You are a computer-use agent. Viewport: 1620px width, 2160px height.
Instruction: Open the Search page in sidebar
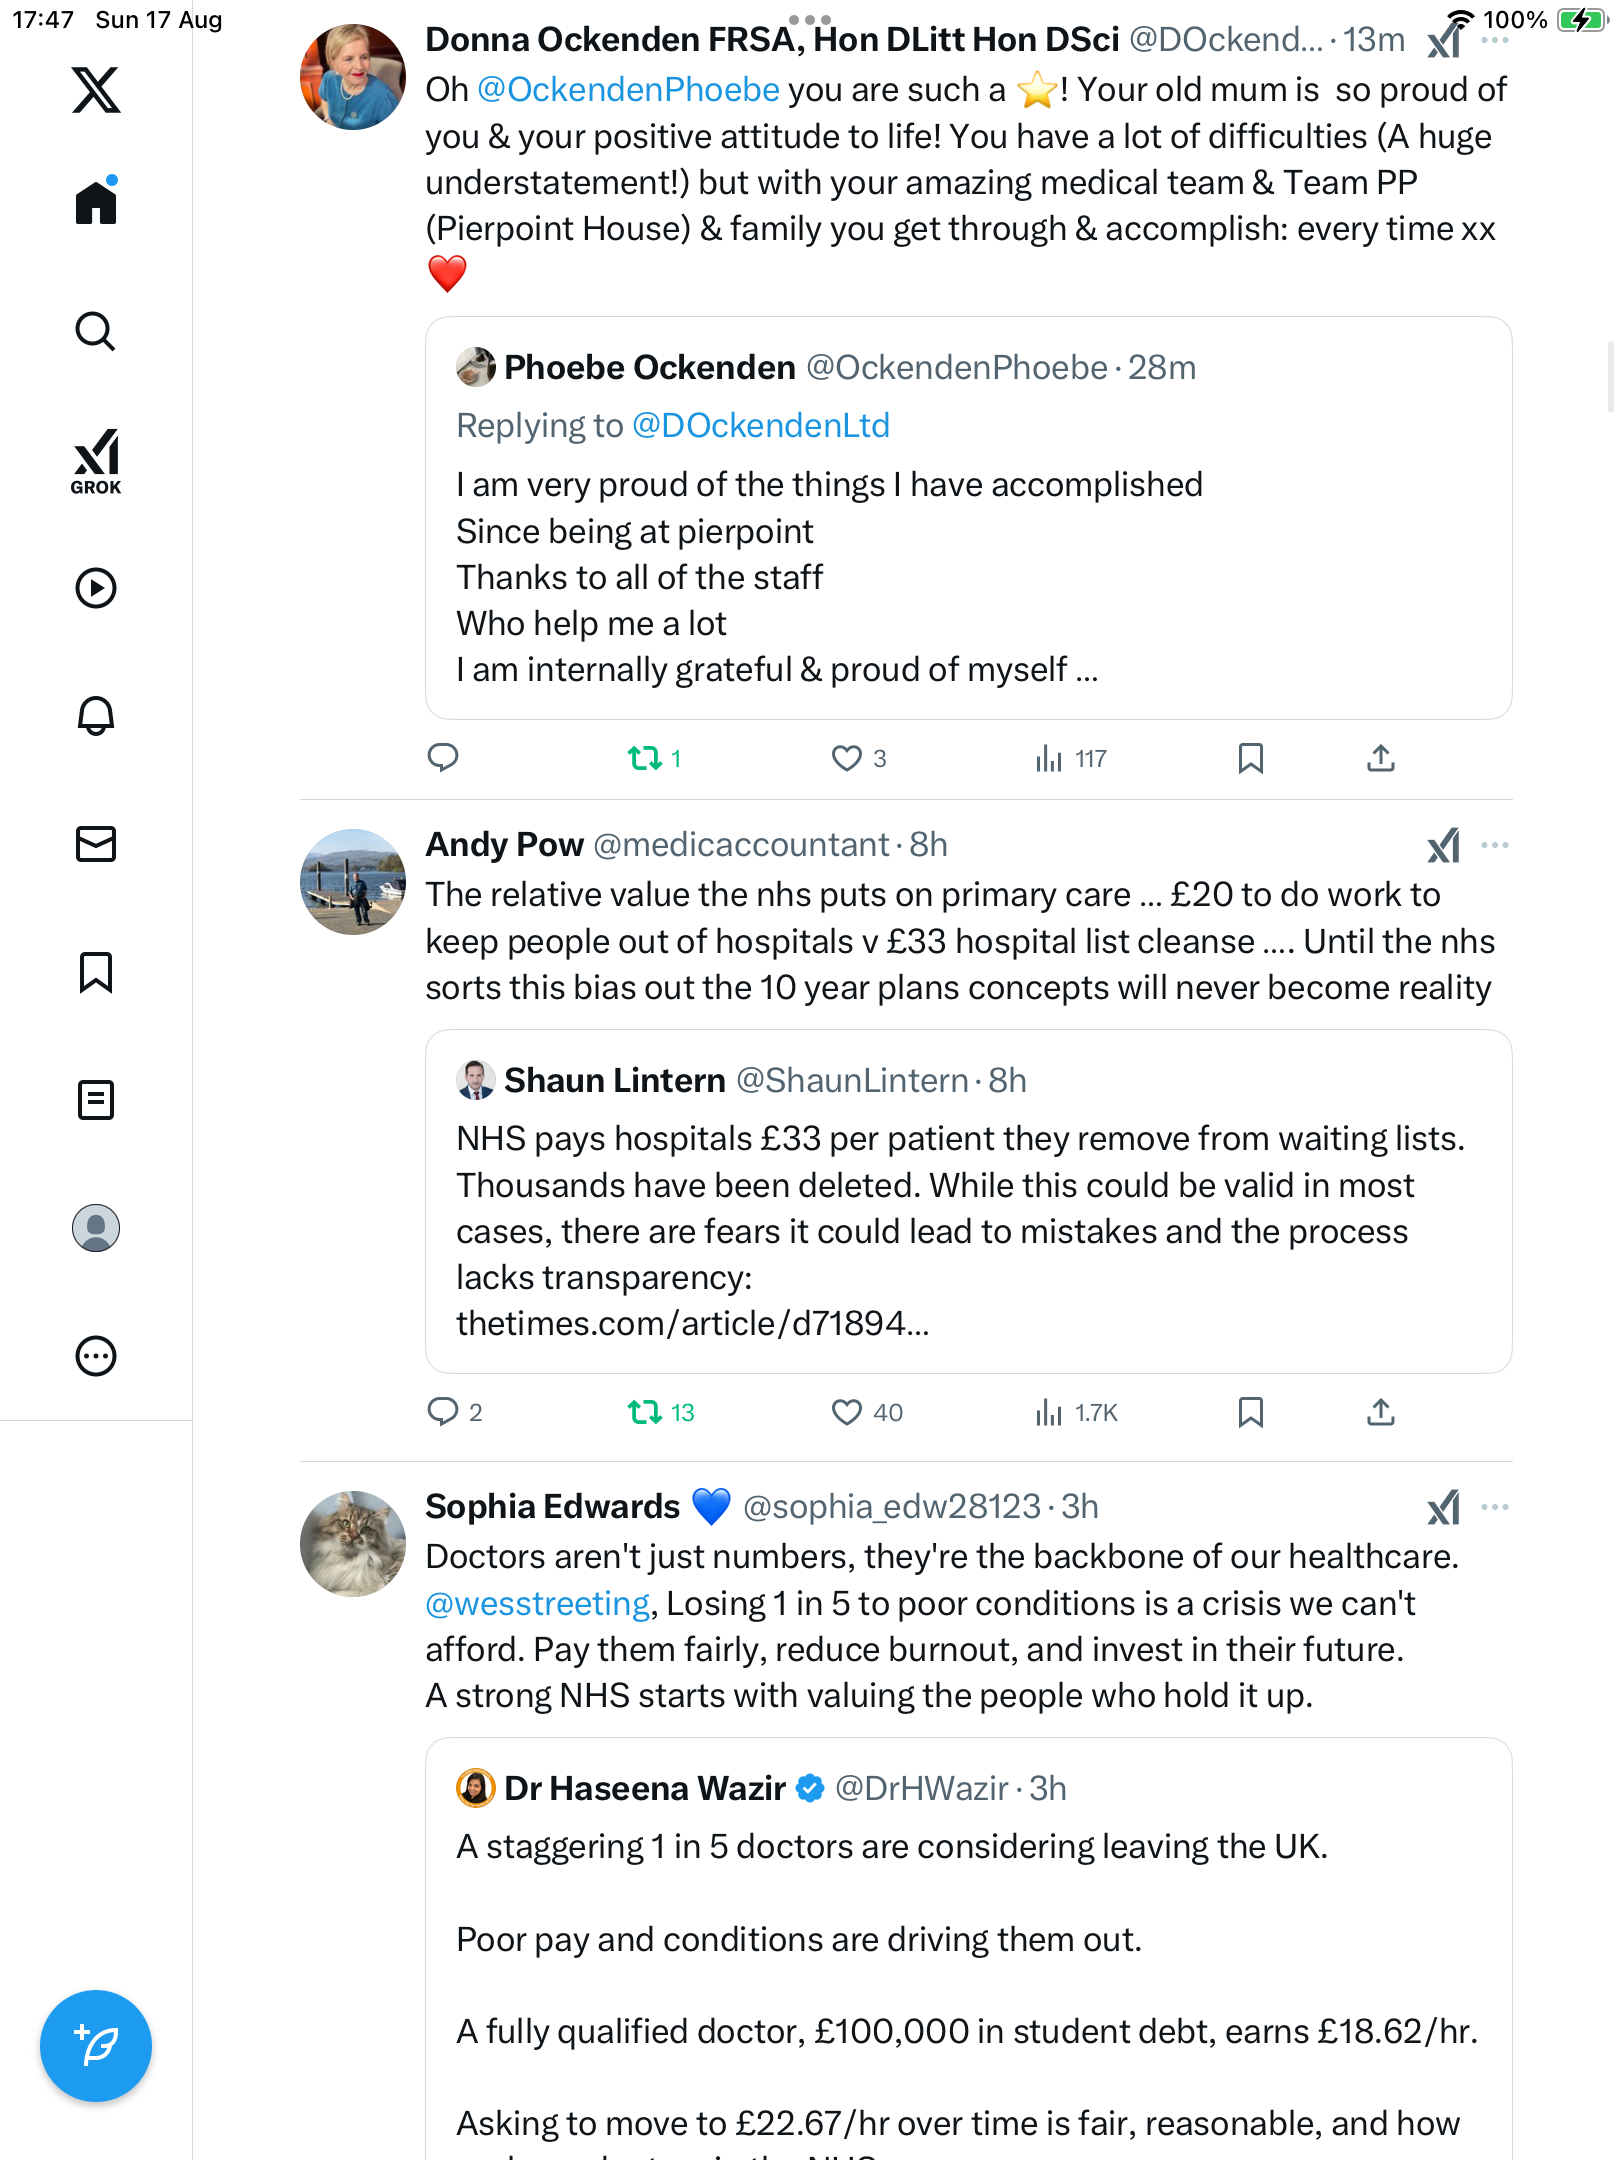point(96,332)
